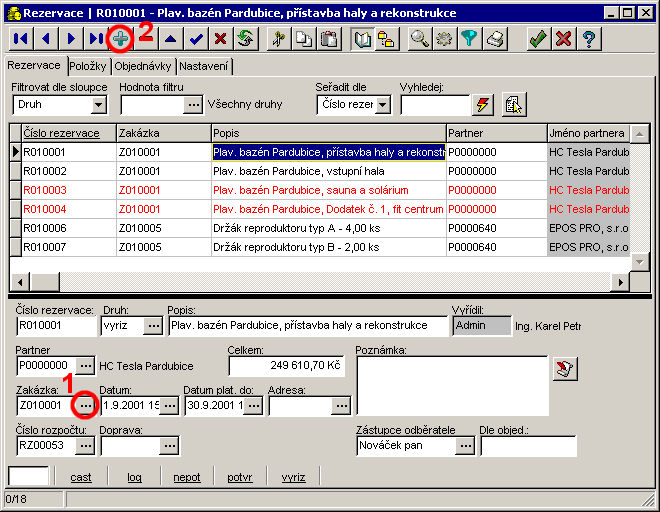Viewport: 660px width, 512px height.
Task: Click the green plus add-record icon
Action: click(x=120, y=39)
